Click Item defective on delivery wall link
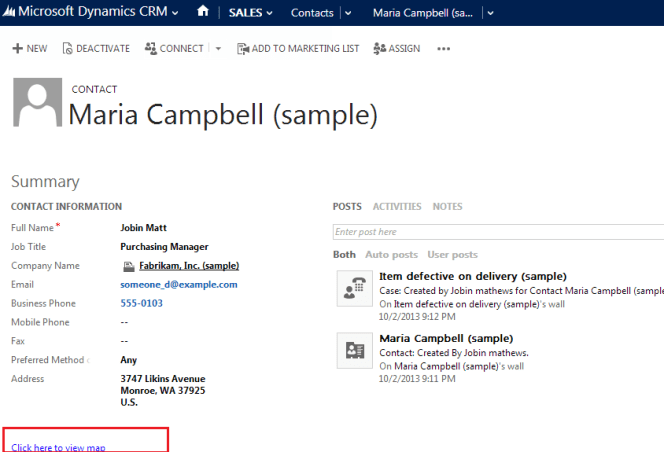 [467, 304]
